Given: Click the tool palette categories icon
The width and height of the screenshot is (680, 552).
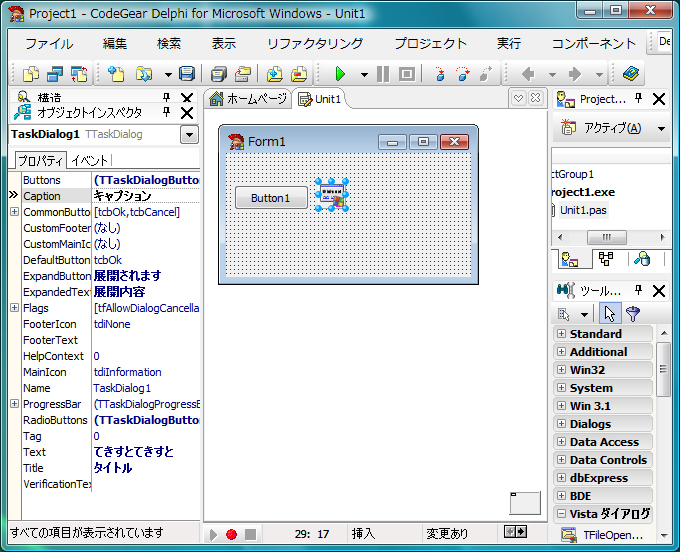Looking at the screenshot, I should 564,314.
